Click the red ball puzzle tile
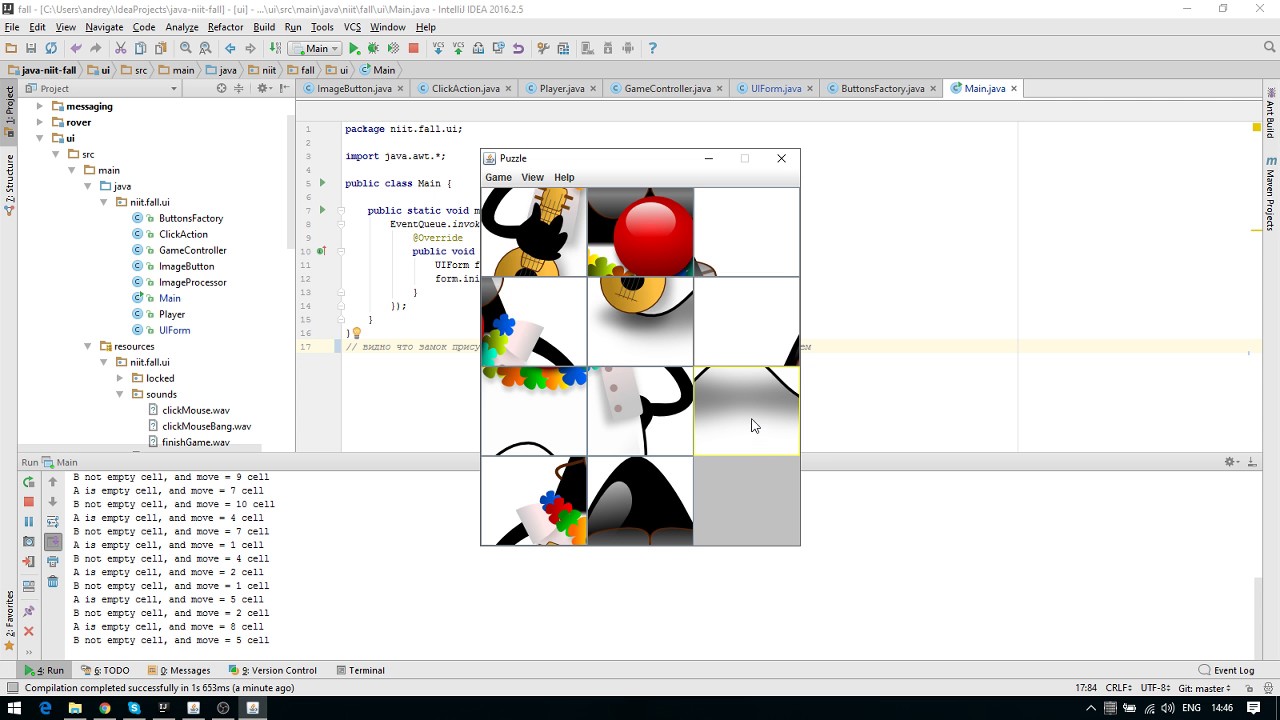This screenshot has height=720, width=1280. [640, 232]
